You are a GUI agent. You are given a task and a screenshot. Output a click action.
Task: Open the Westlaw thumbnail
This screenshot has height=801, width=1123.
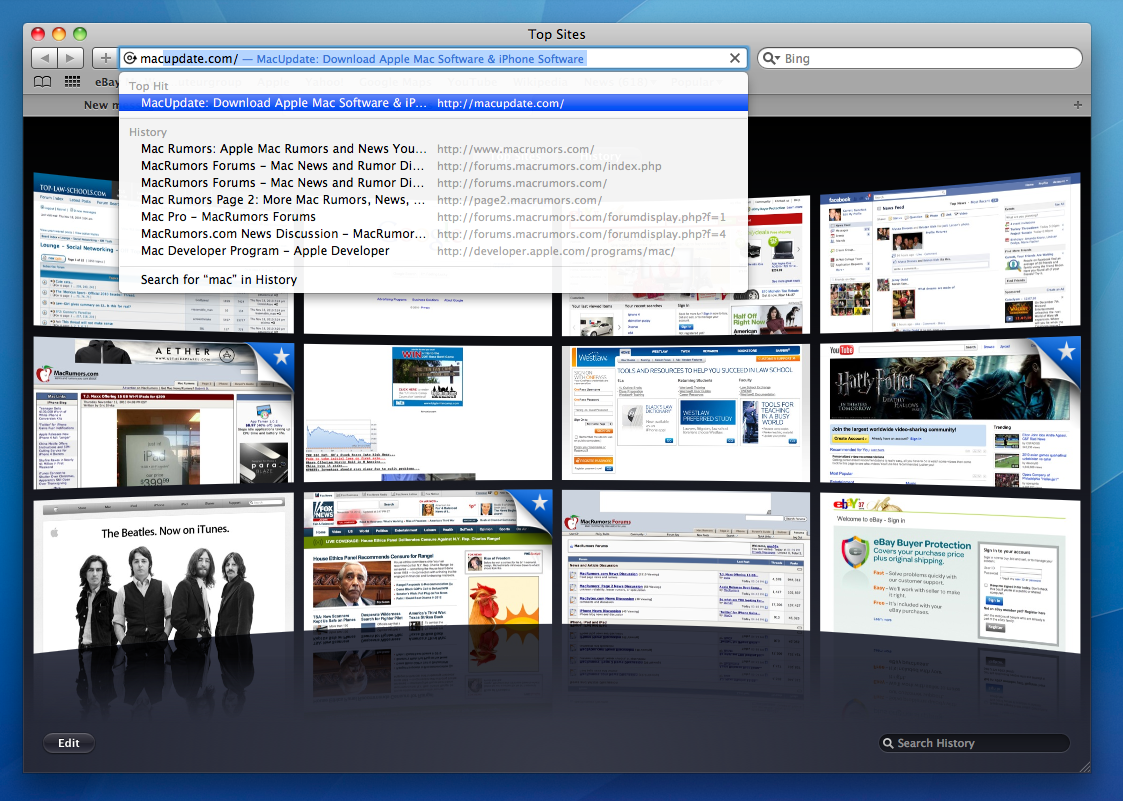[686, 412]
